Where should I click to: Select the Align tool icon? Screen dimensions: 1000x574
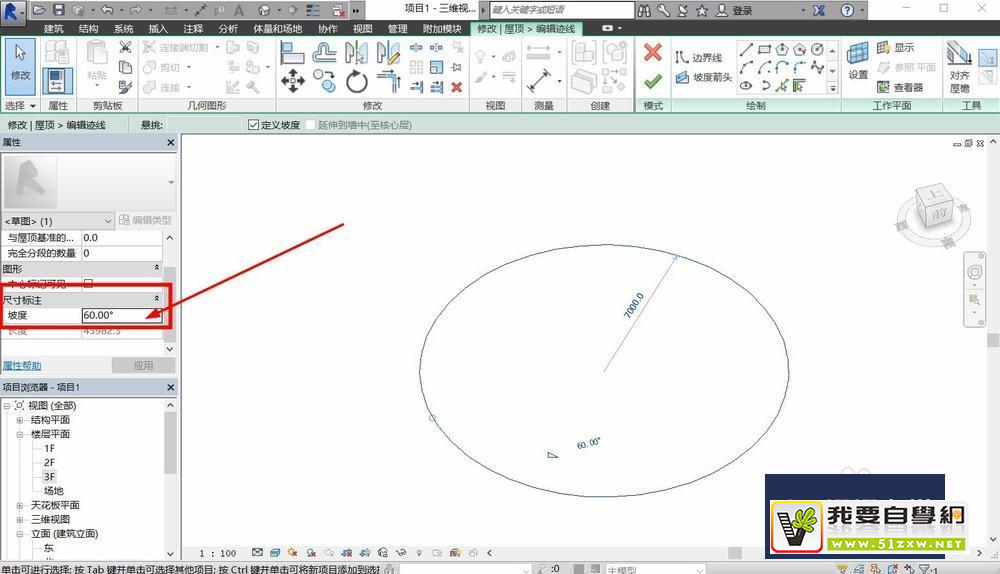click(292, 52)
